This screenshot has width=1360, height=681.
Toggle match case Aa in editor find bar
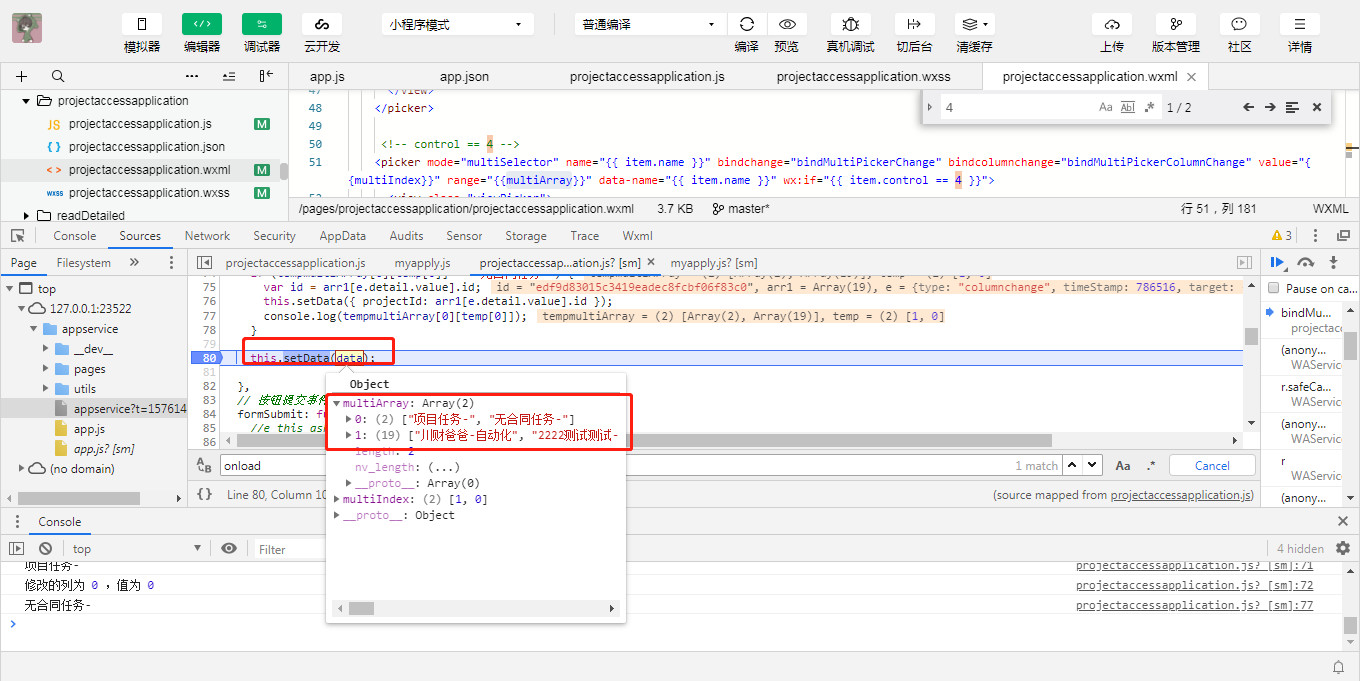pos(1105,107)
